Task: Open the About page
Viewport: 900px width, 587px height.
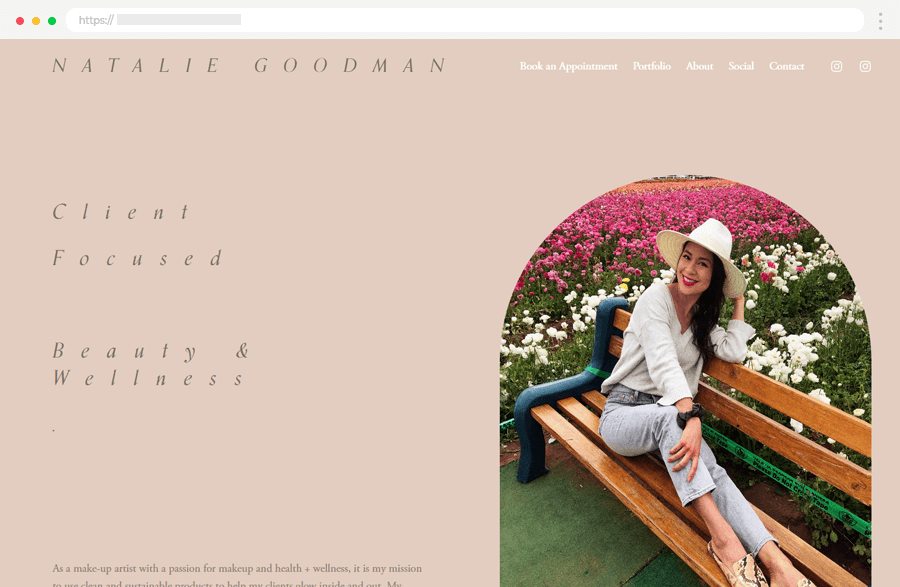Action: point(700,66)
